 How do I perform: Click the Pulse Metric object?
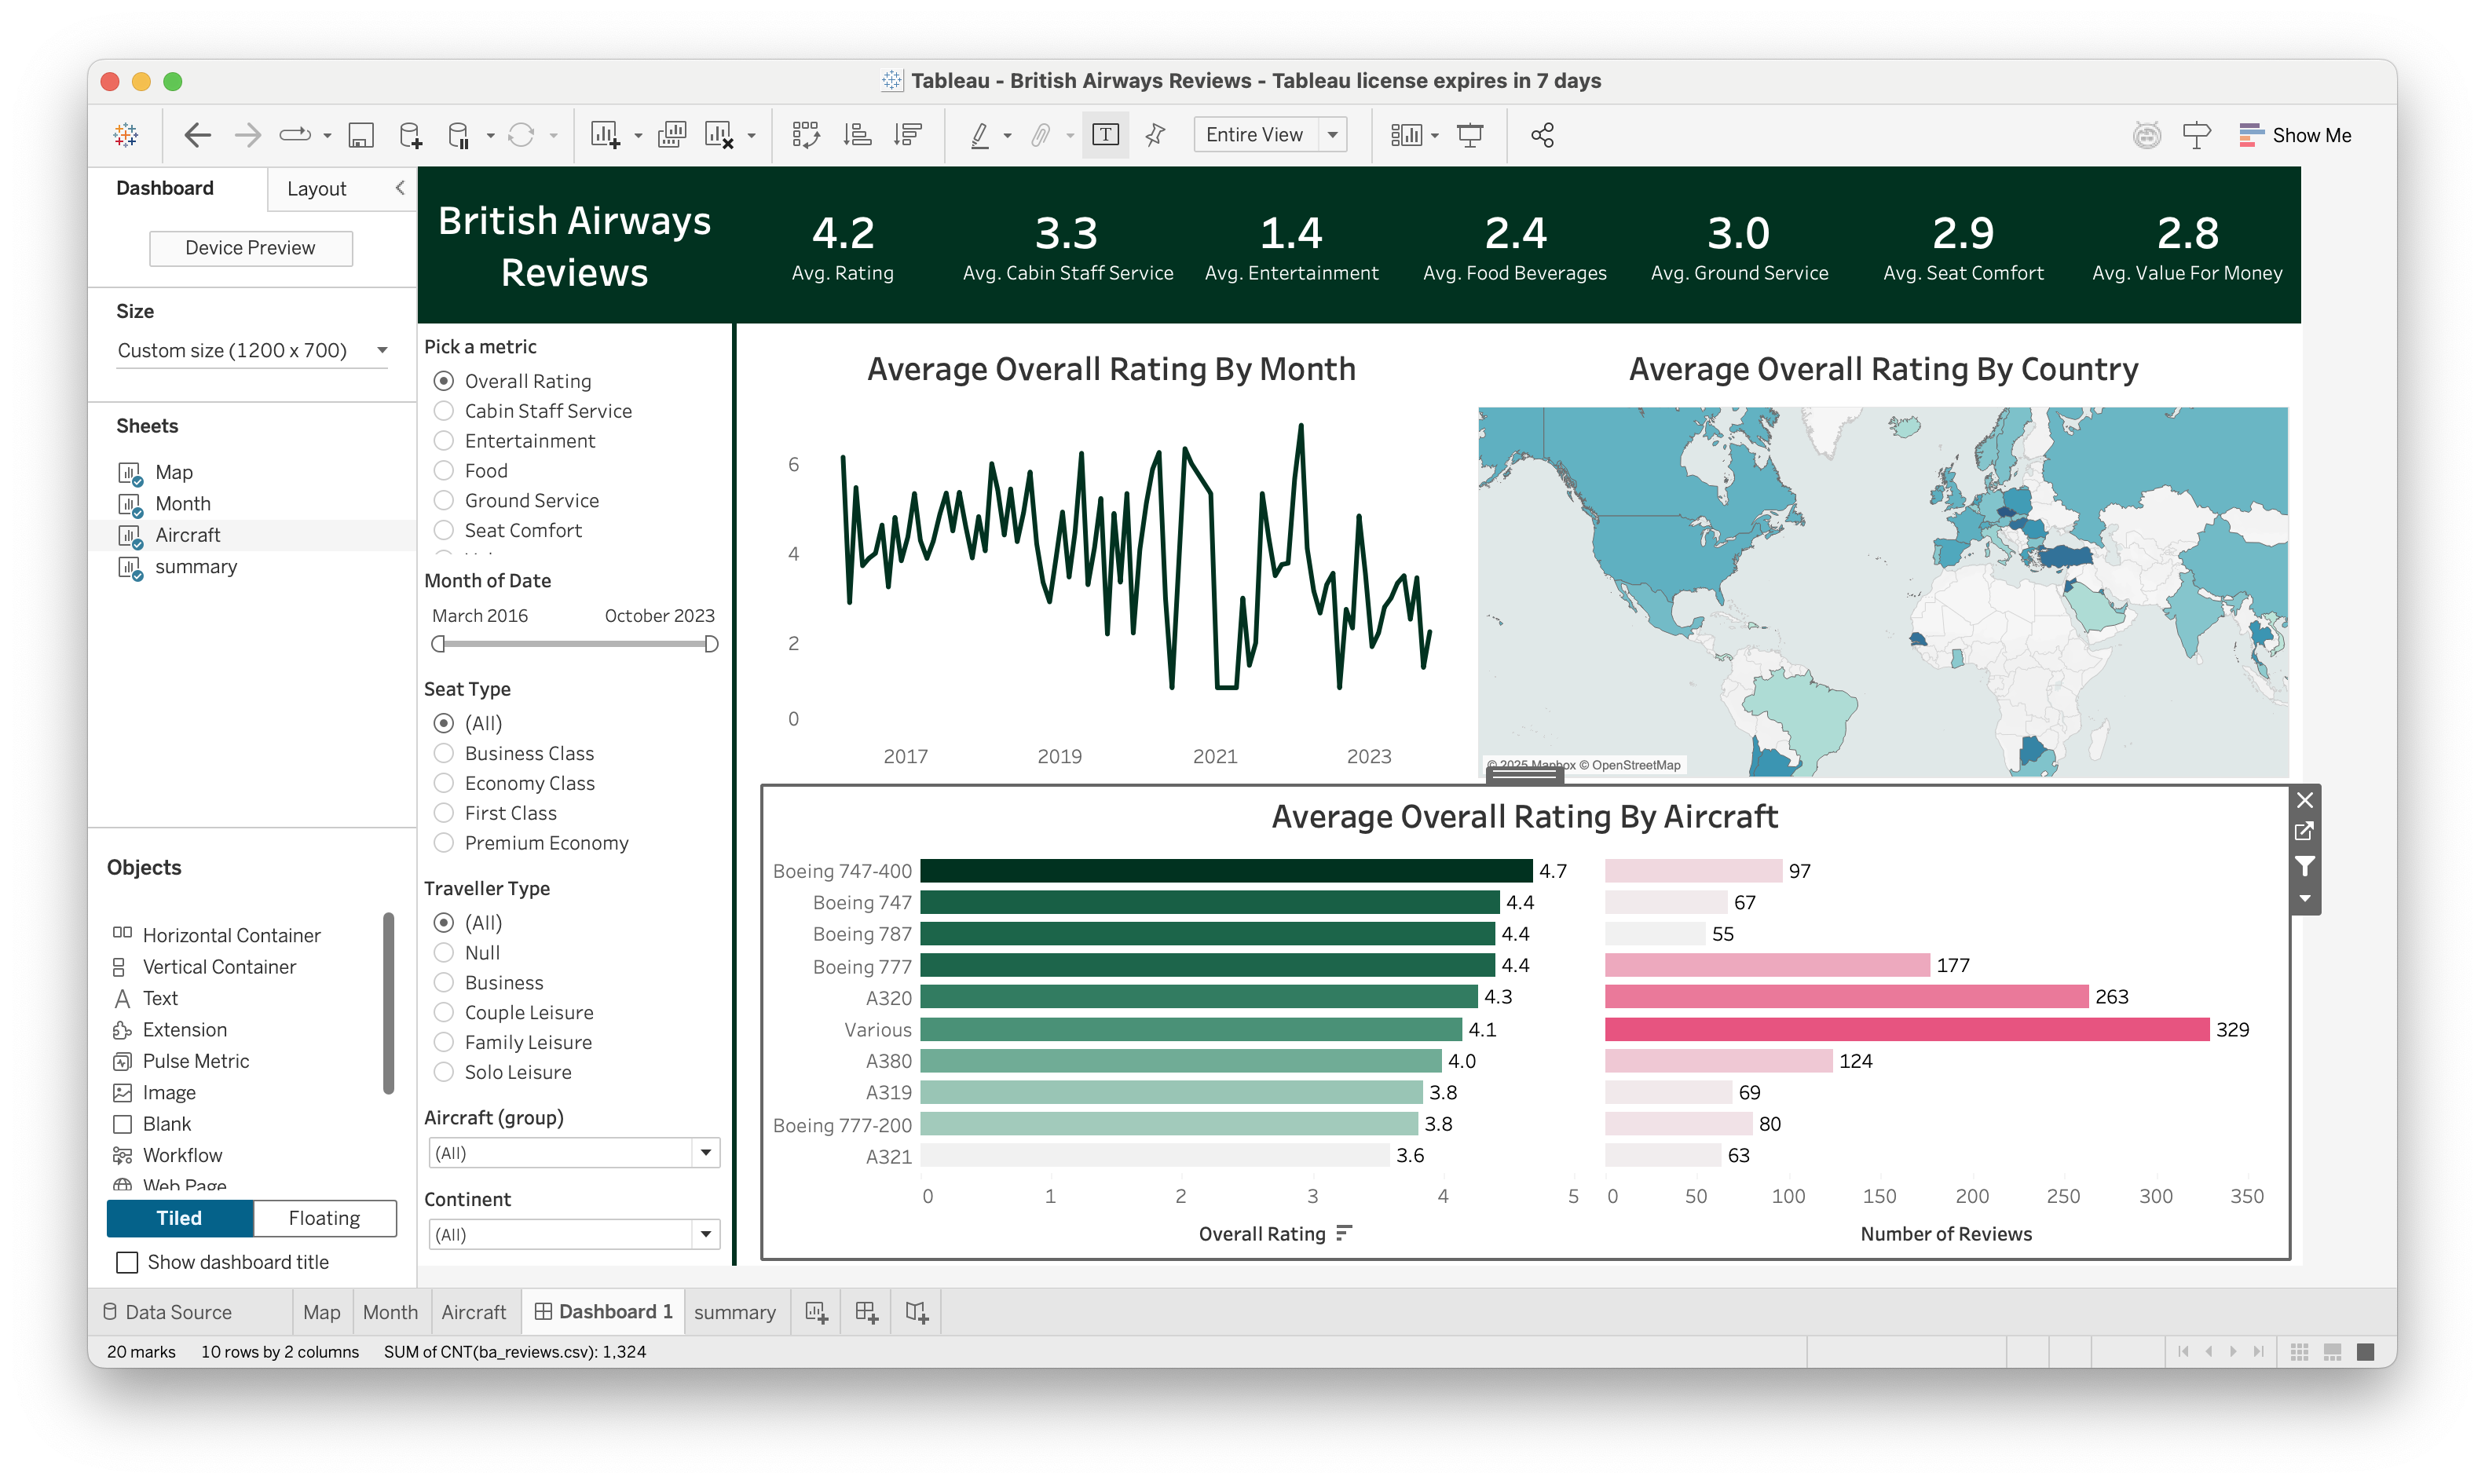point(181,1061)
